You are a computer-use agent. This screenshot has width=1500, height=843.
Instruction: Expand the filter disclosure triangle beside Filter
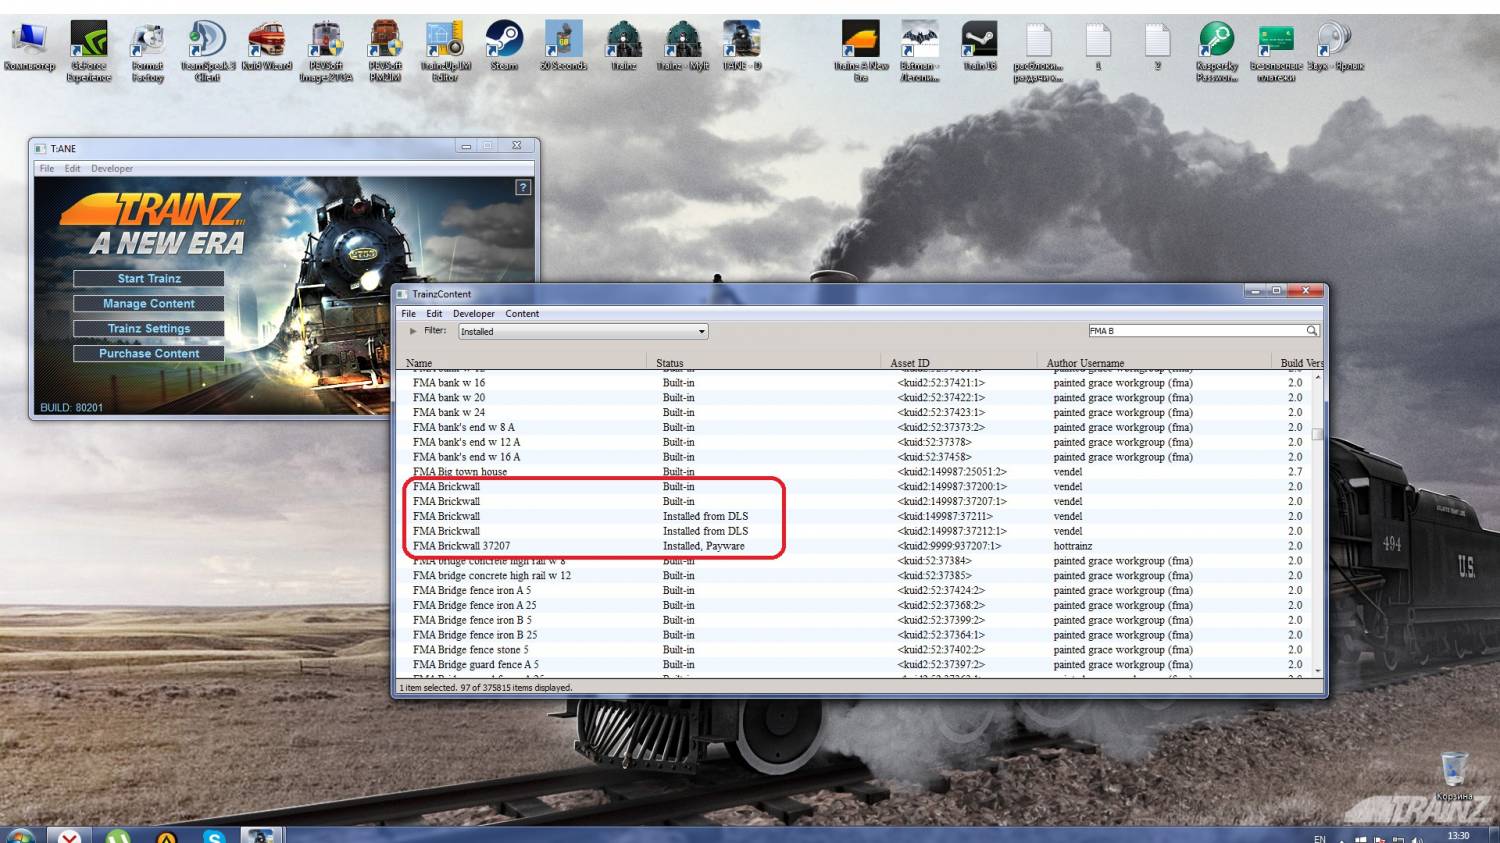[x=413, y=331]
